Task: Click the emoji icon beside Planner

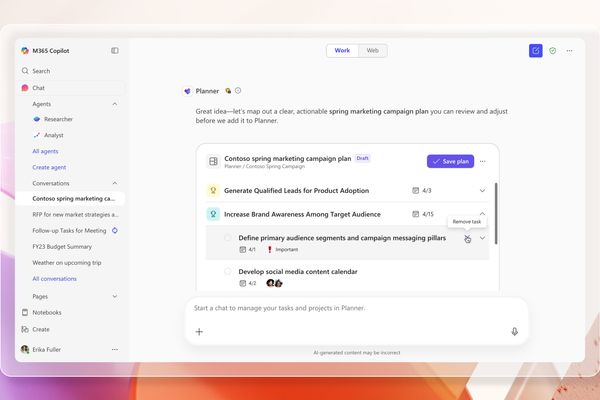Action: tap(228, 91)
